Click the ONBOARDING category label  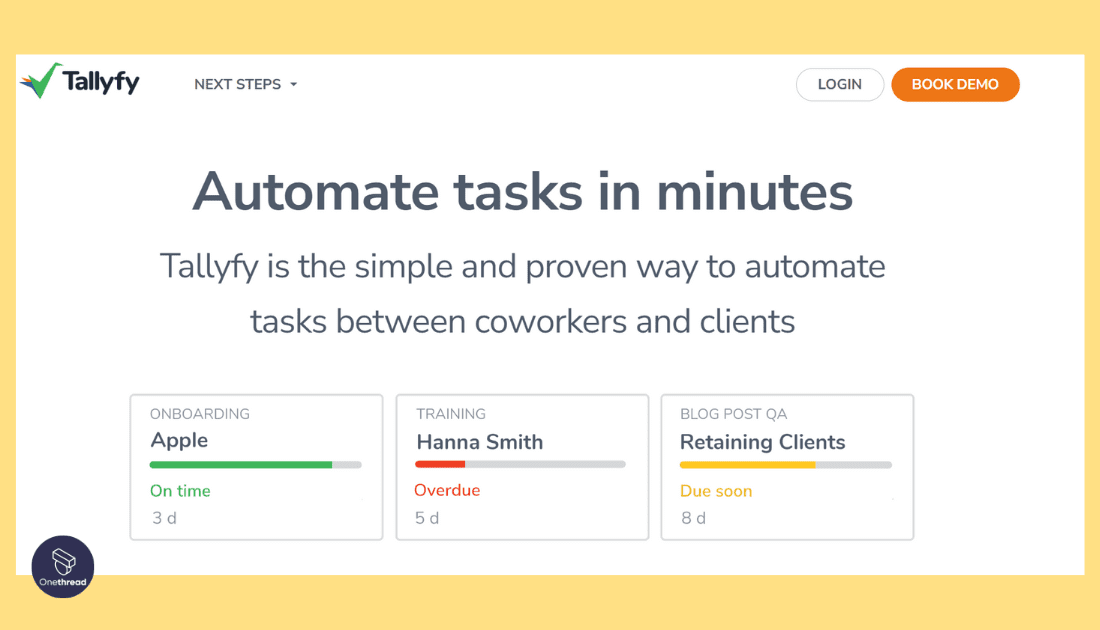tap(198, 413)
